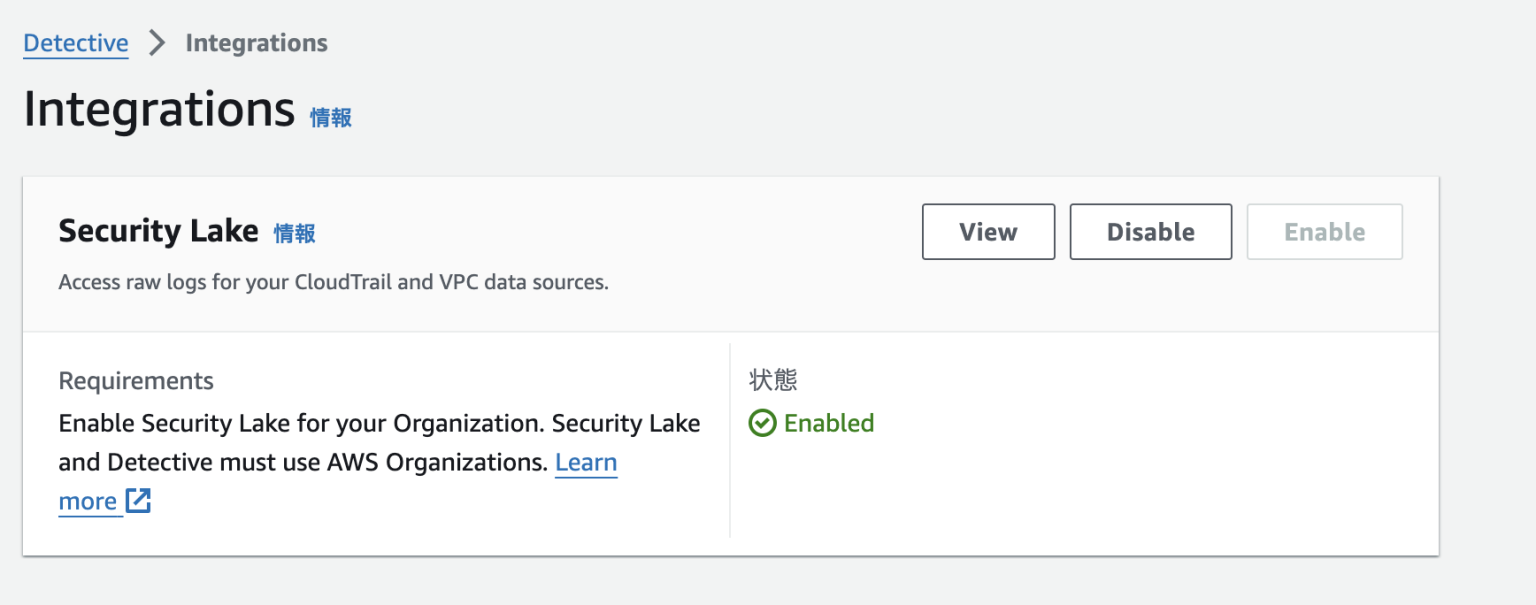Open the 情報 info link beside Integrations heading

(x=331, y=117)
